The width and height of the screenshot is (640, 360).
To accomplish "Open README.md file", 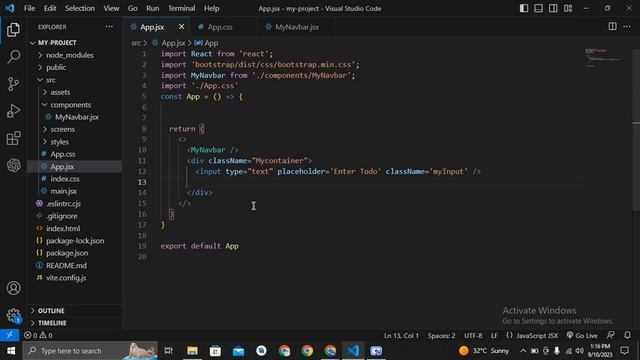I will point(75,266).
